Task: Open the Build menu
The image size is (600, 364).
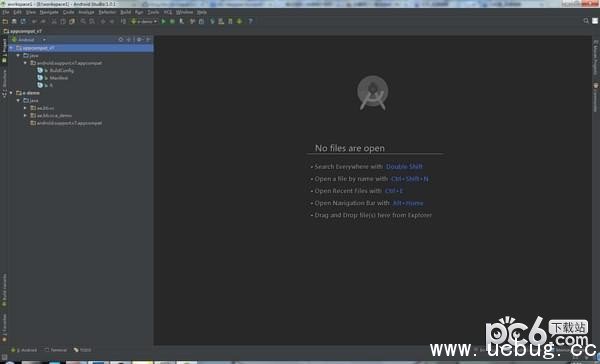Action: coord(126,12)
